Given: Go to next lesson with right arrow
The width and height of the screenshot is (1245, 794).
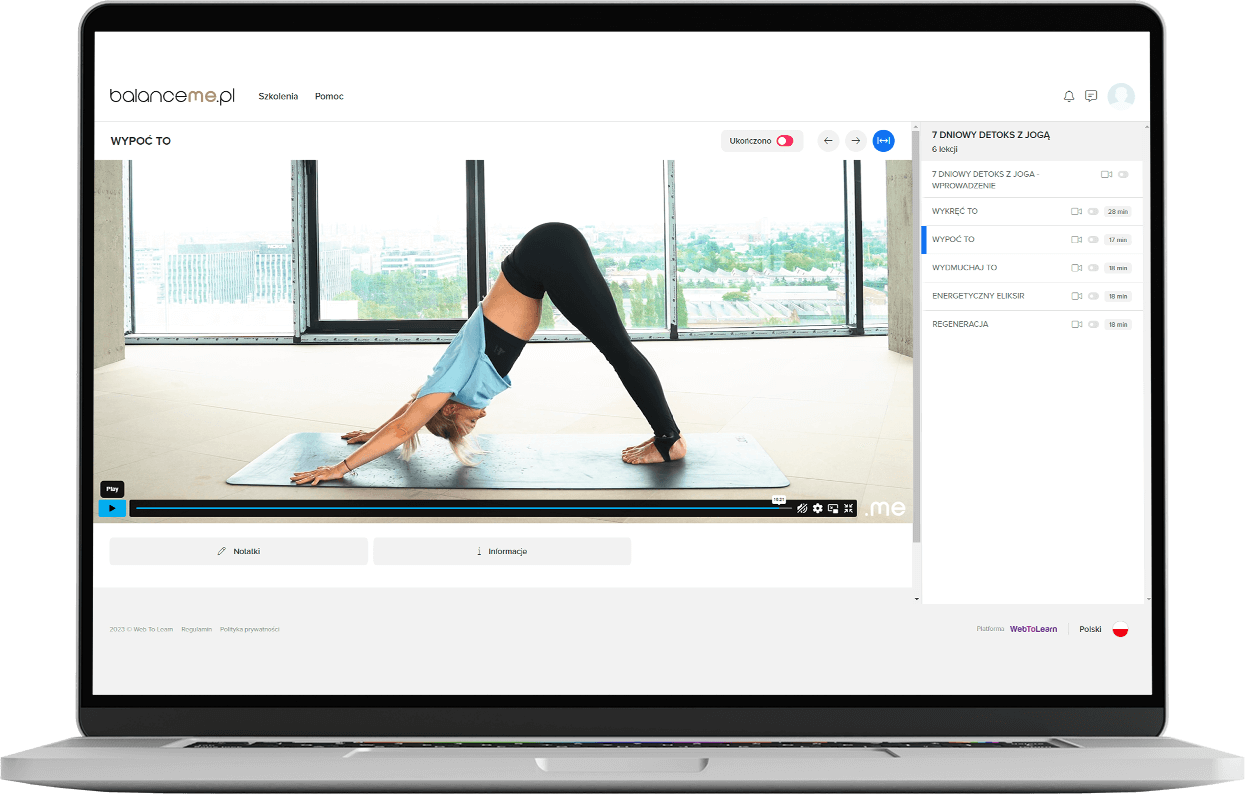Looking at the screenshot, I should point(856,141).
